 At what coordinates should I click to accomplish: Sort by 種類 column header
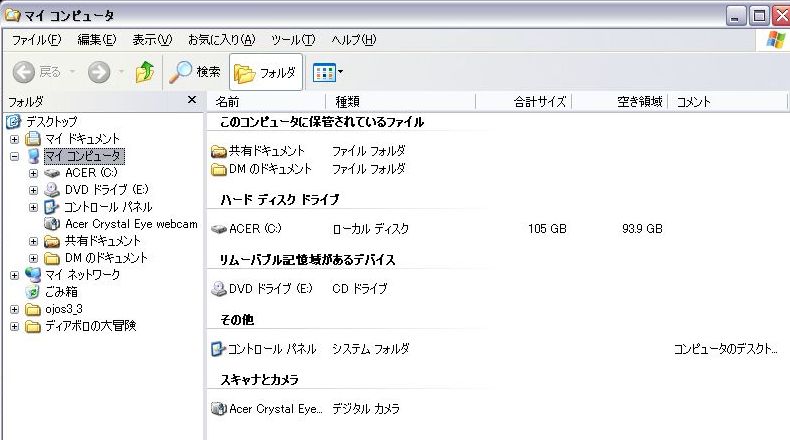[401, 102]
